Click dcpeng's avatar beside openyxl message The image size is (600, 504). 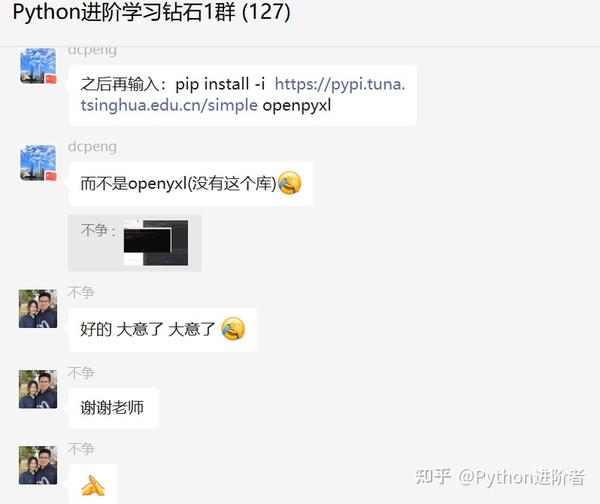(38, 163)
